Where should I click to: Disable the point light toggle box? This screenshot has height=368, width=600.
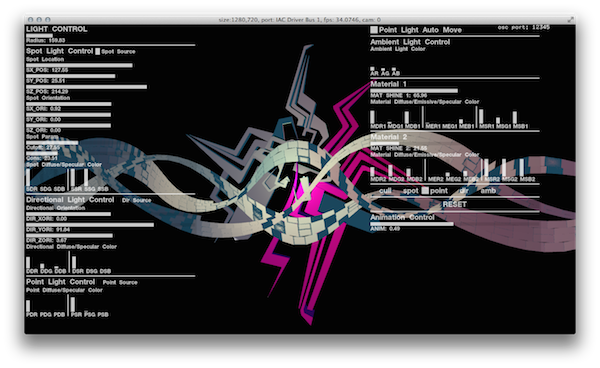pos(425,191)
